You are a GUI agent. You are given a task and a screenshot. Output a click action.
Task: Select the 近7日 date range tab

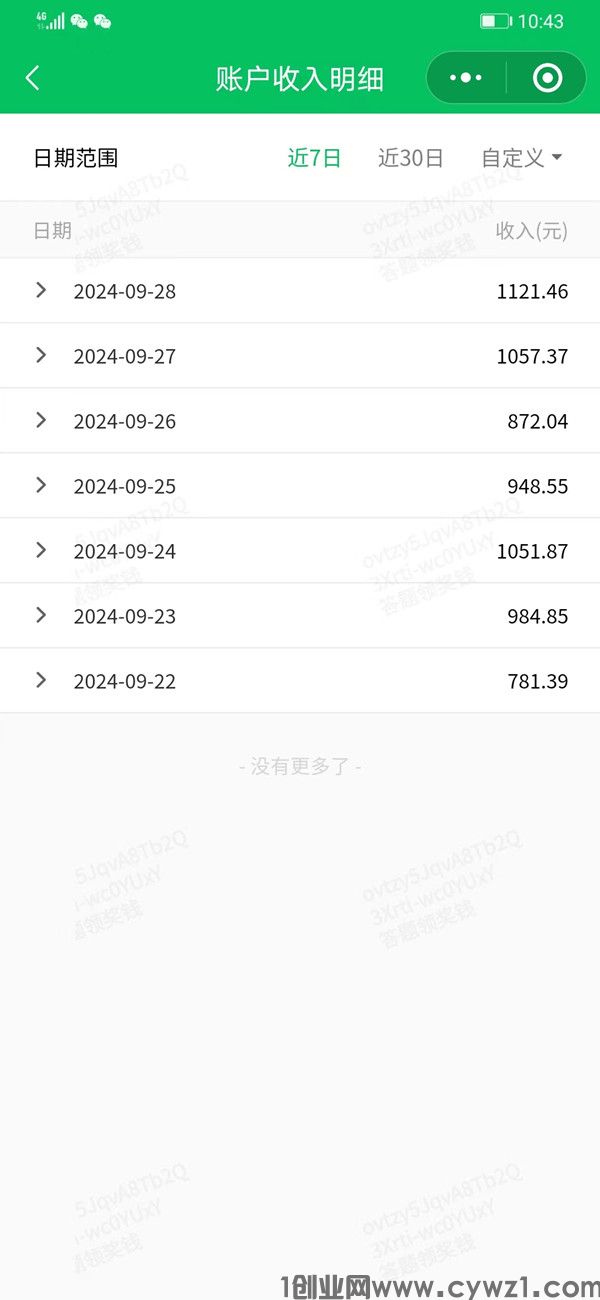pyautogui.click(x=315, y=158)
